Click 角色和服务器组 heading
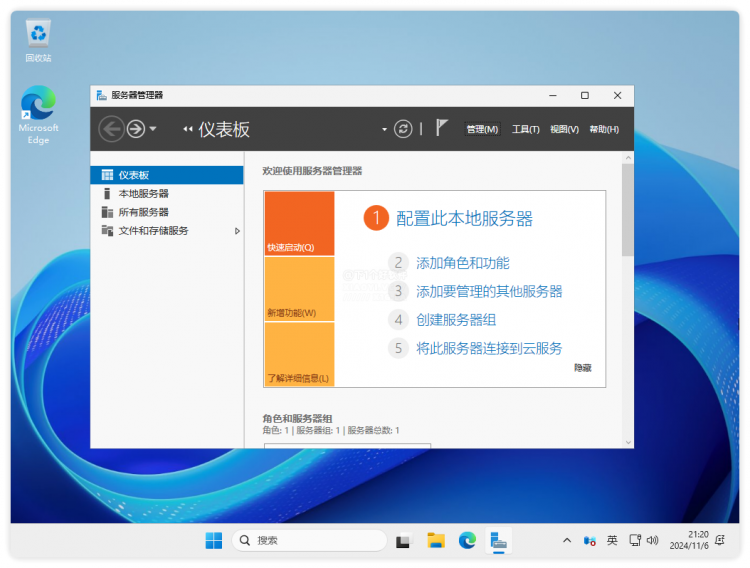Image resolution: width=750 pixels, height=568 pixels. 297,418
